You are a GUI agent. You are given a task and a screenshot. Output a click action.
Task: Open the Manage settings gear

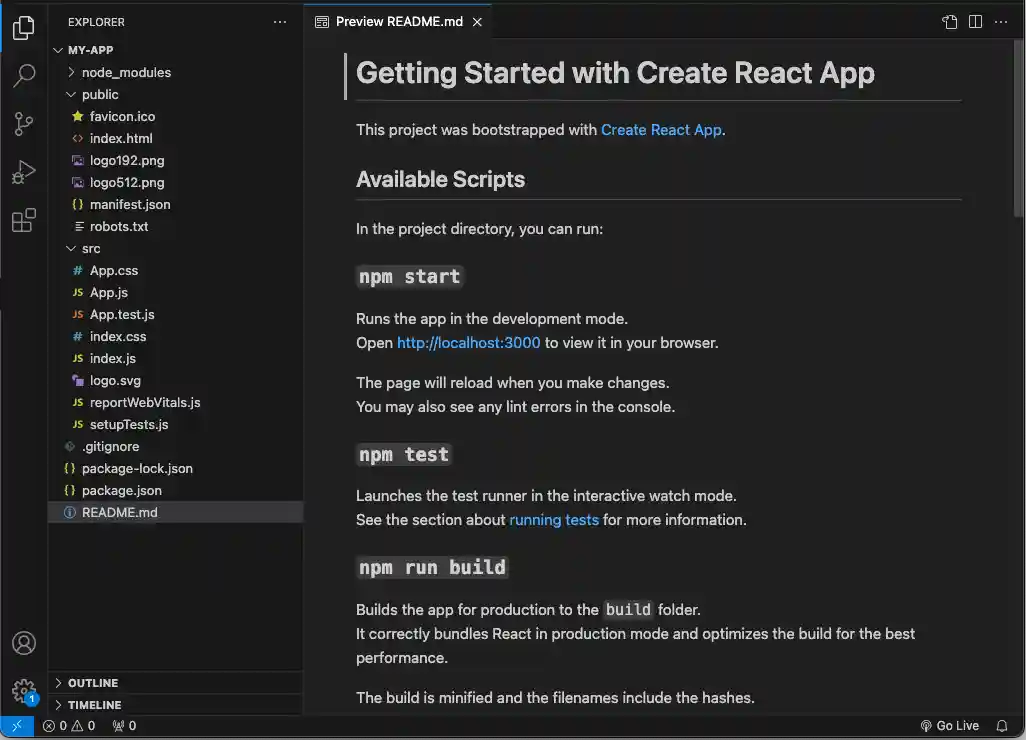point(24,691)
